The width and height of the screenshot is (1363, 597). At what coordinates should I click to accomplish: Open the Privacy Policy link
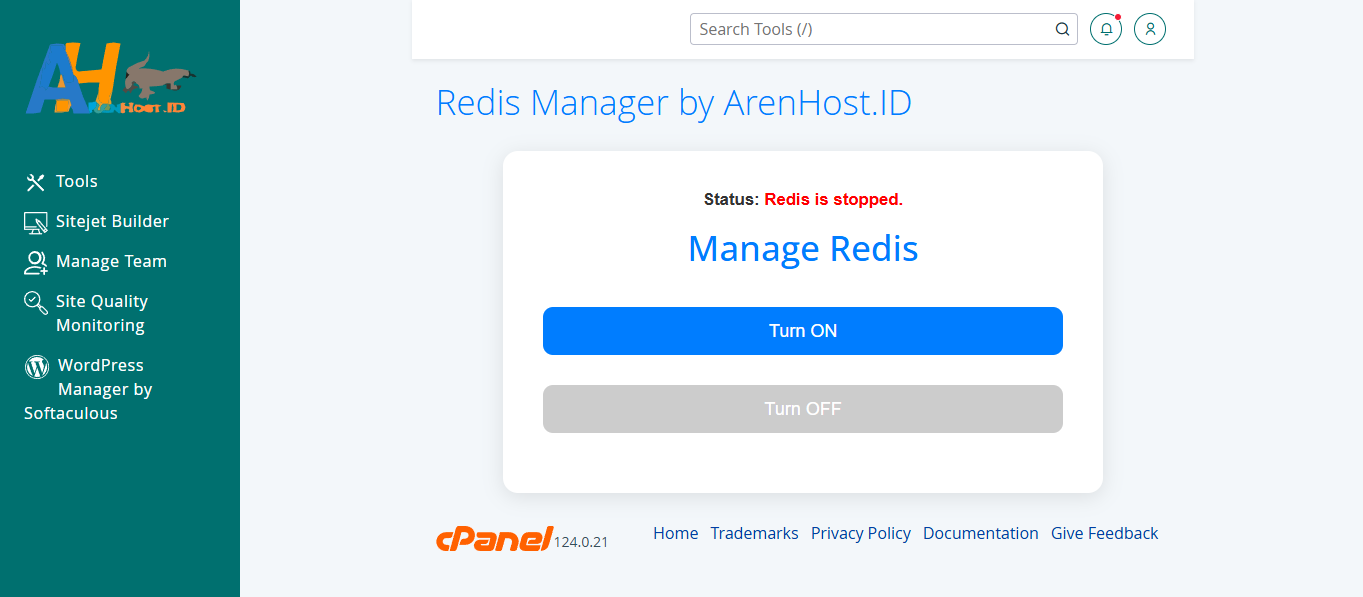coord(860,533)
